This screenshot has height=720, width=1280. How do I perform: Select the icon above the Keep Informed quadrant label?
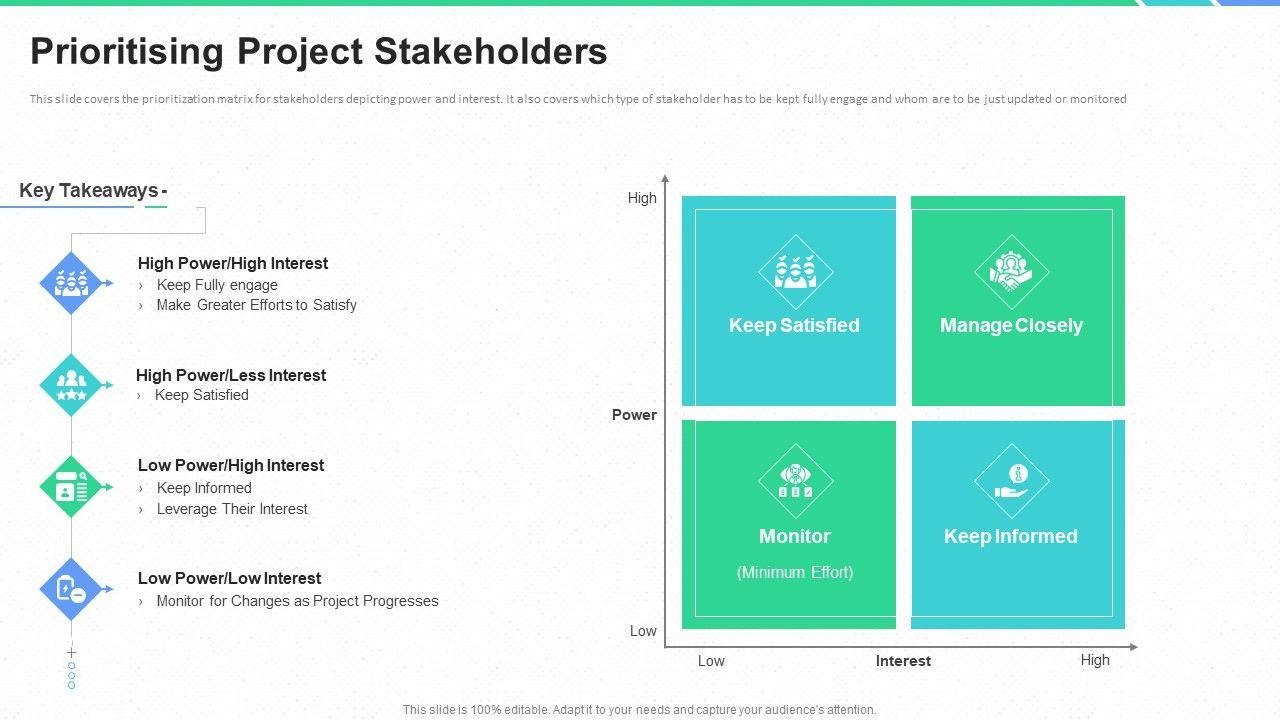(x=1011, y=481)
